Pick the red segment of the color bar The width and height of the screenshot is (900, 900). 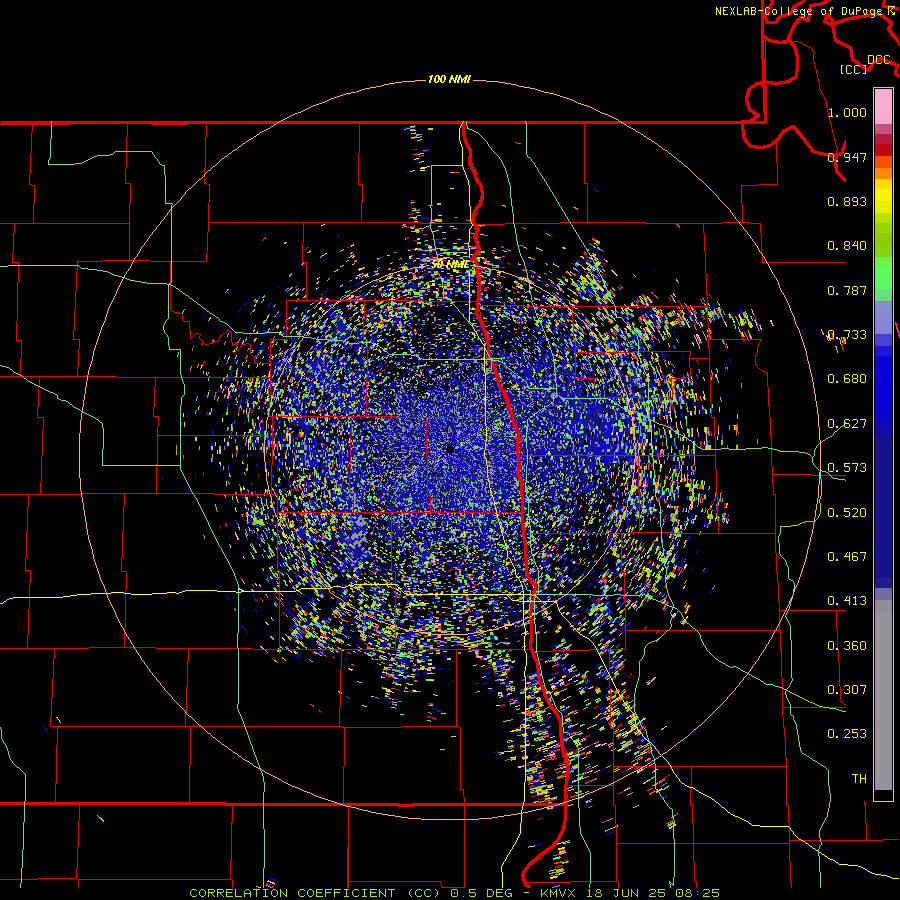883,149
